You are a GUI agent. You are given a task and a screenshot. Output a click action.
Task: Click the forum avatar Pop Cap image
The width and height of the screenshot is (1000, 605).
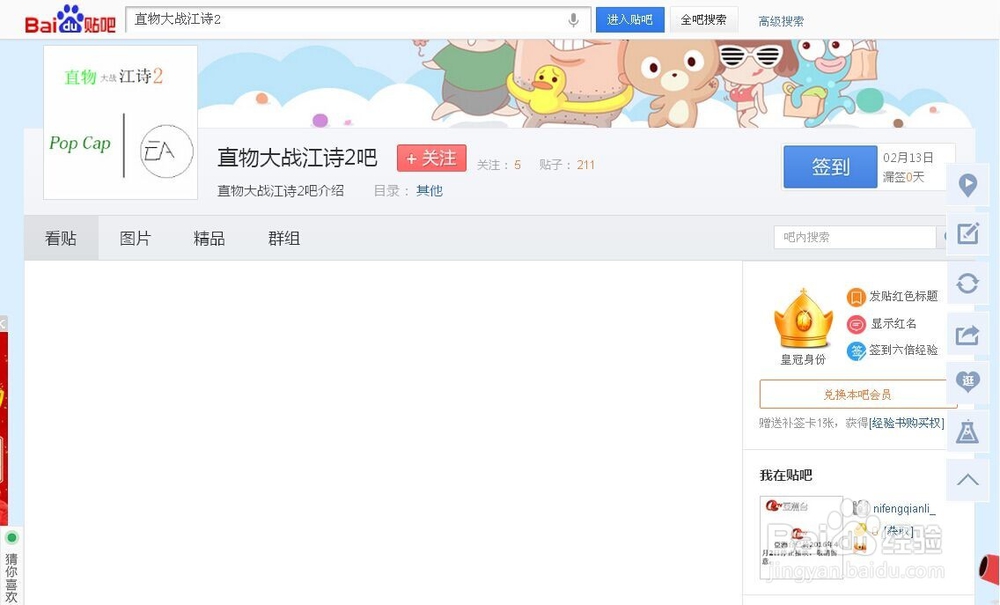121,122
